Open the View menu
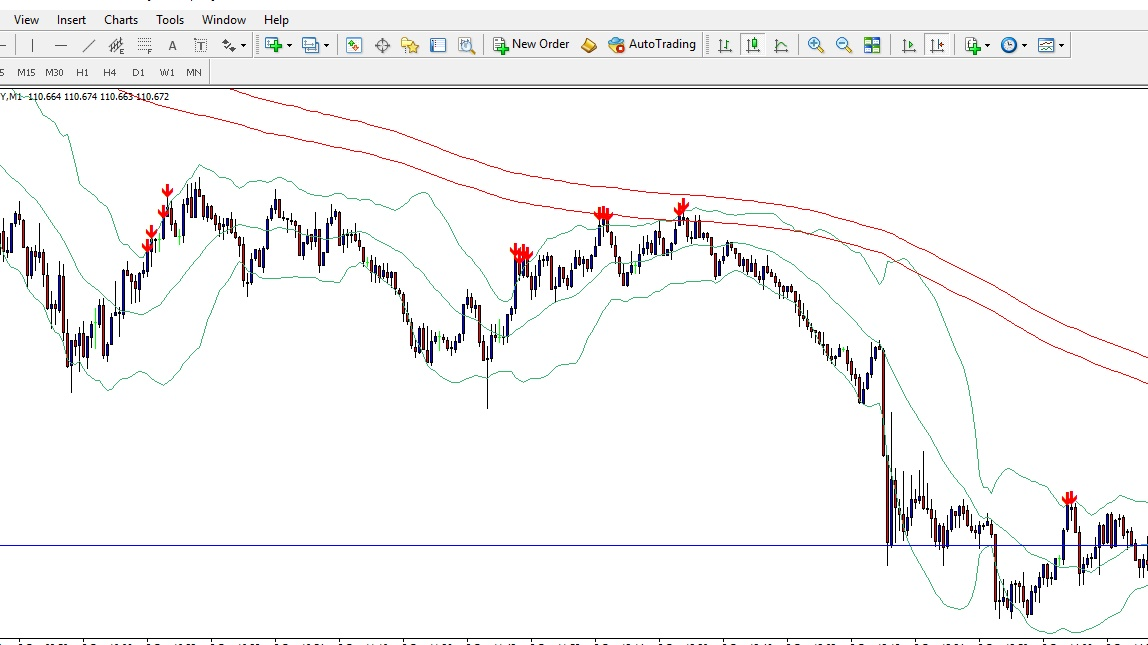This screenshot has height=645, width=1148. pyautogui.click(x=26, y=20)
